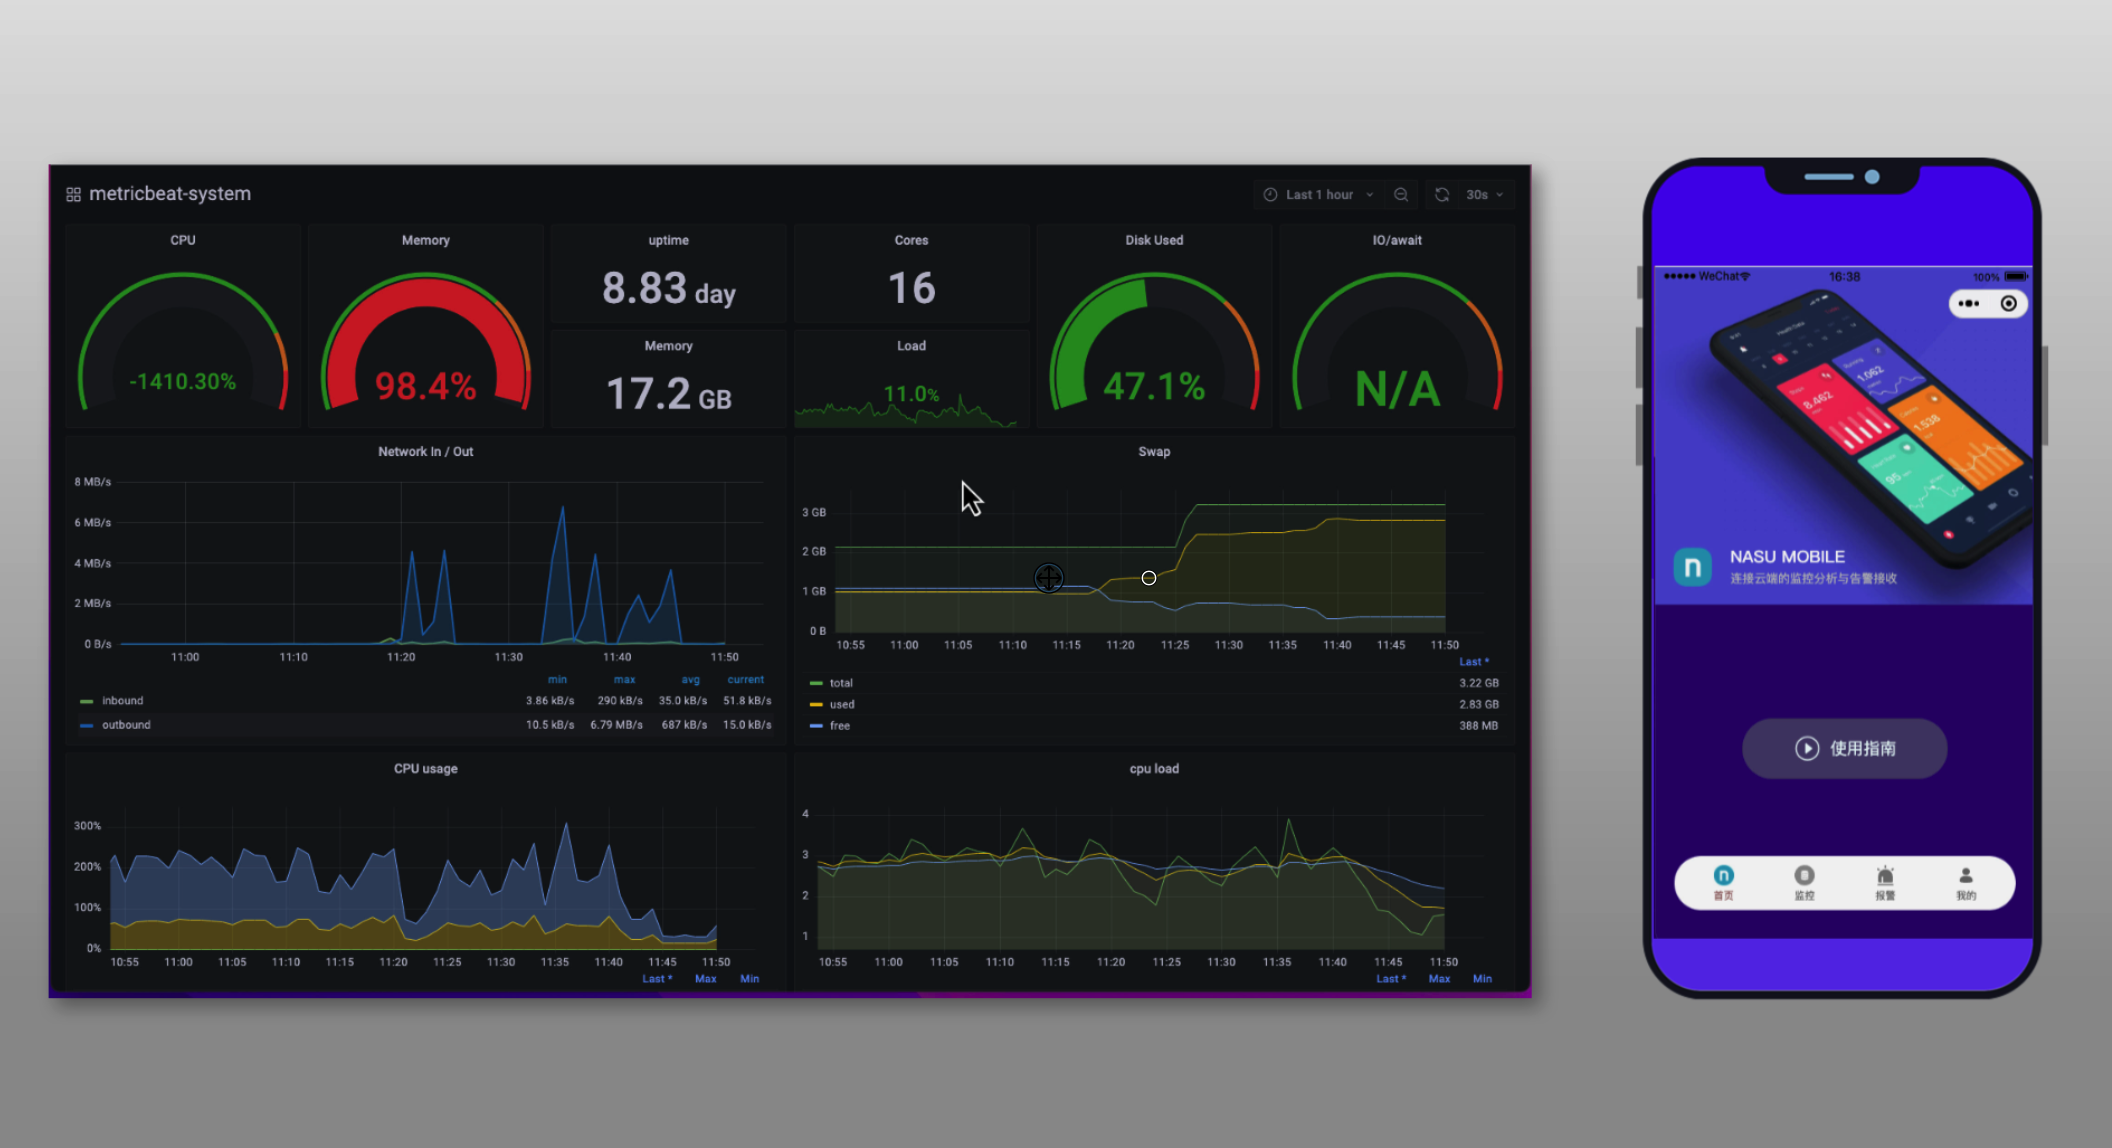Viewport: 2112px width, 1148px height.
Task: Toggle the free series in Swap legend
Action: [x=840, y=726]
